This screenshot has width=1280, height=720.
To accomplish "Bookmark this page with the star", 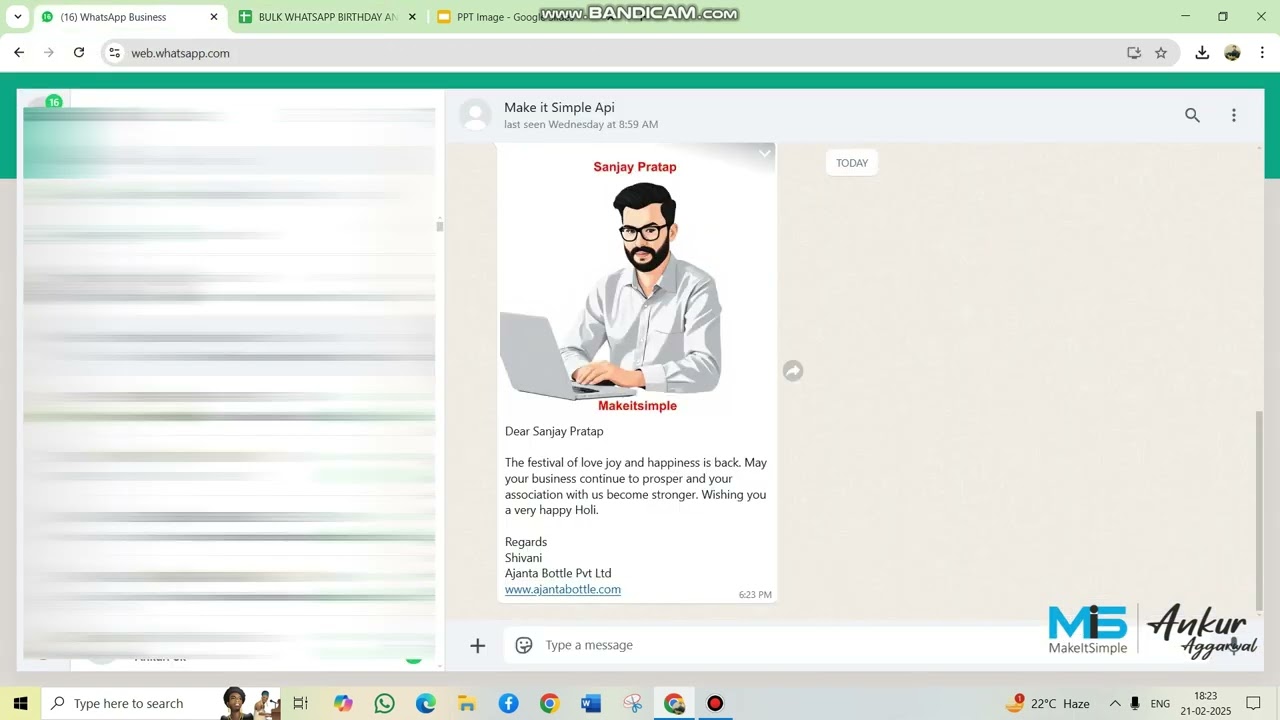I will [x=1161, y=53].
